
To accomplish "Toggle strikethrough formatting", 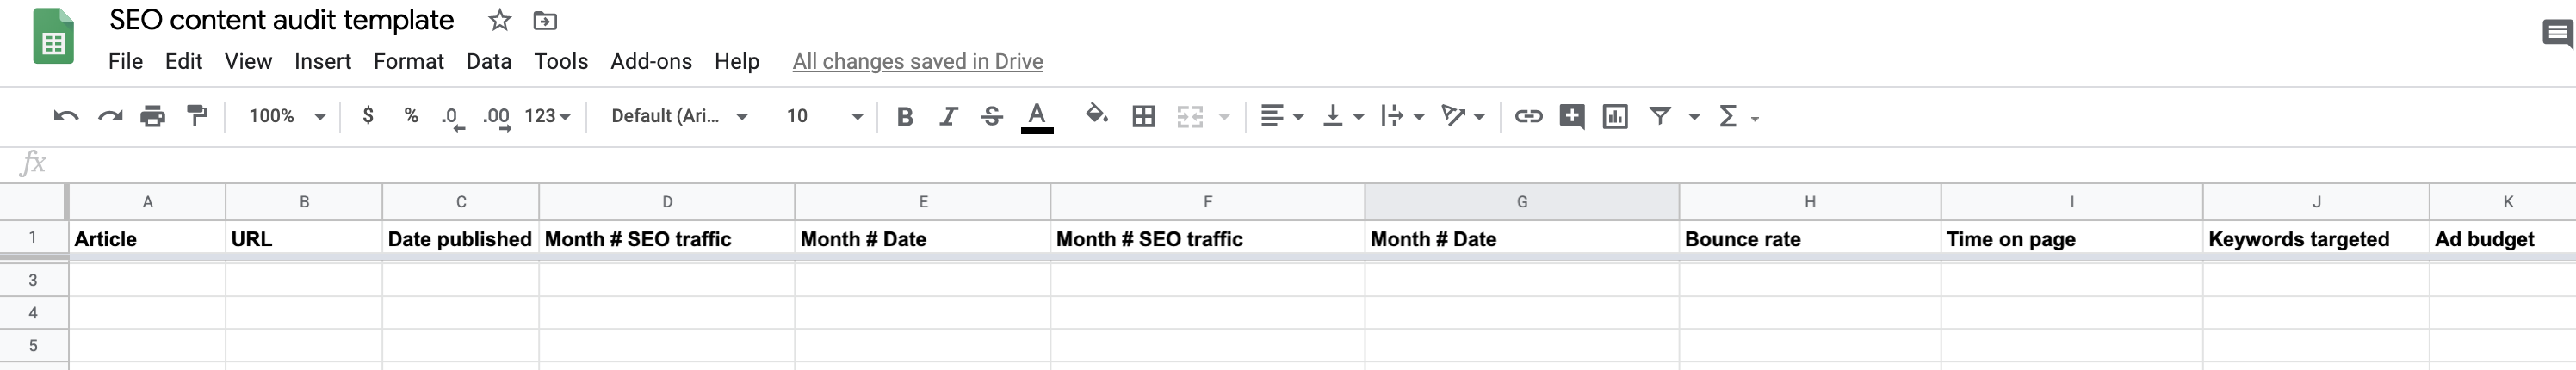I will pos(992,116).
